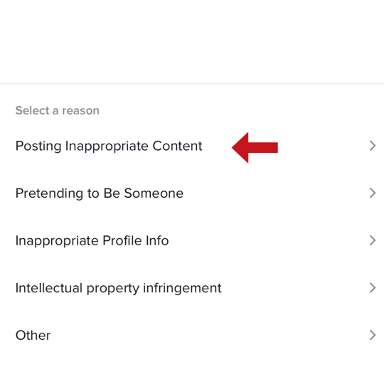Tap the chevron beside Posting Inappropriate Content
This screenshot has width=384, height=384.
pyautogui.click(x=373, y=146)
